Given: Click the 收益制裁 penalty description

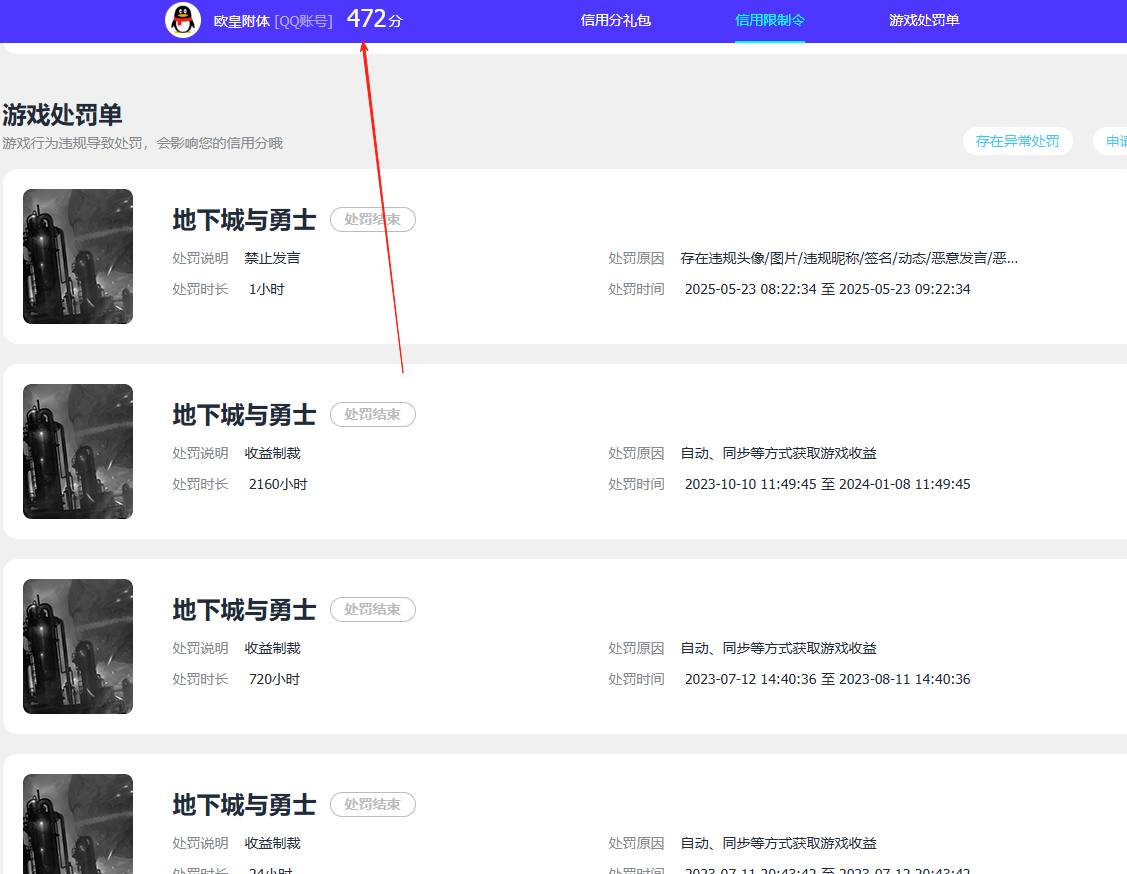Looking at the screenshot, I should 271,452.
